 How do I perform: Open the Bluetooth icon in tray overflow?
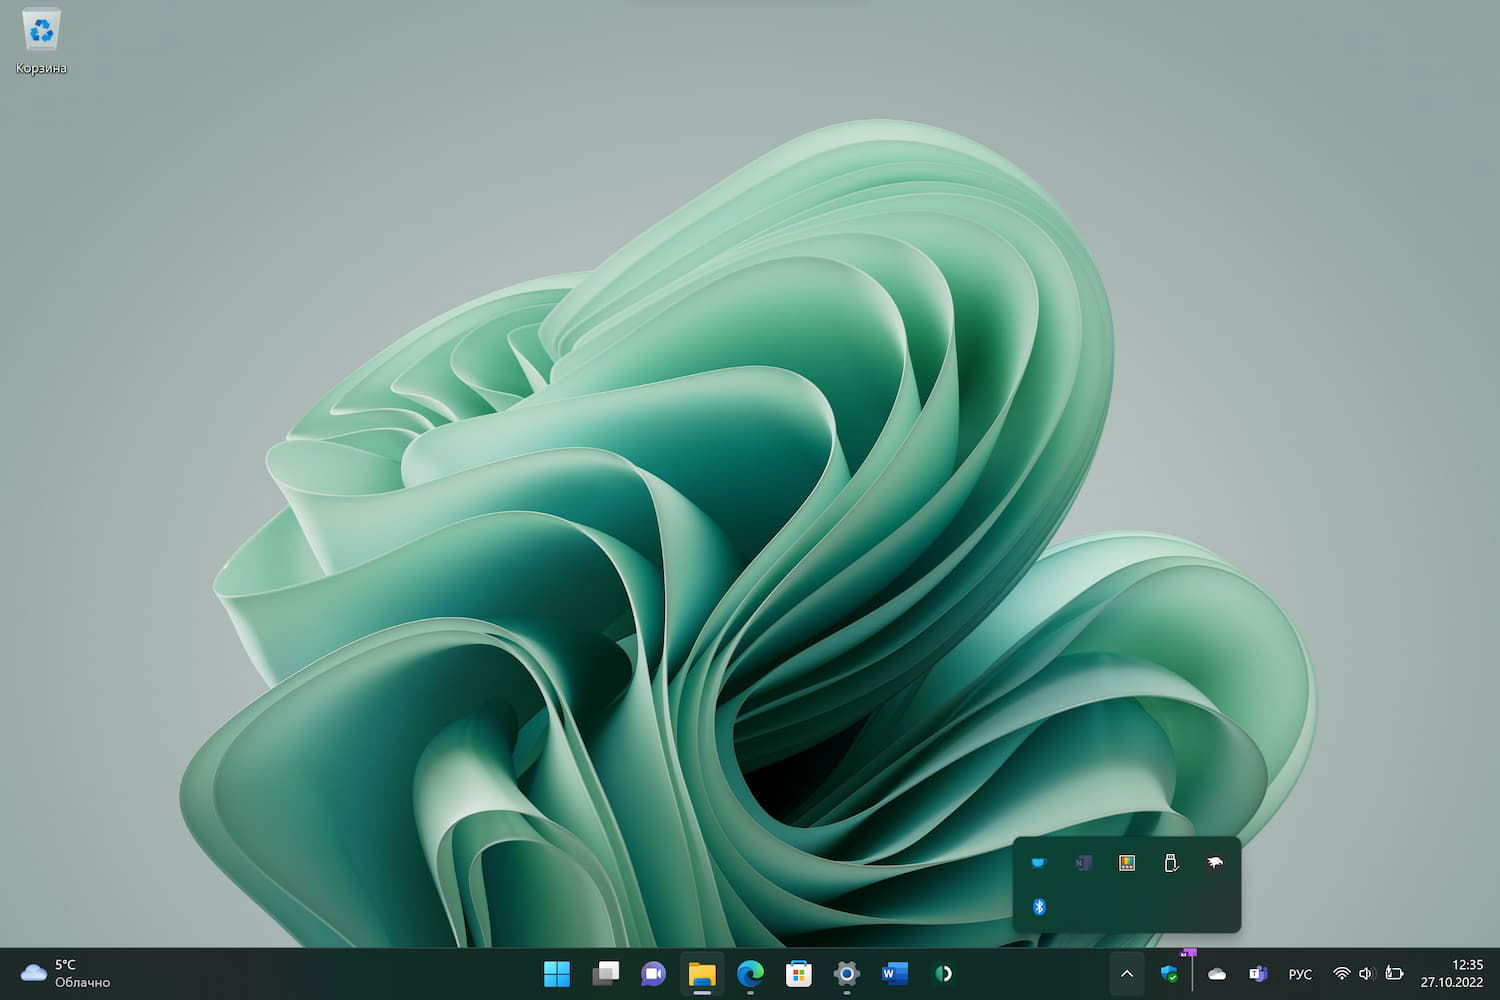coord(1039,907)
